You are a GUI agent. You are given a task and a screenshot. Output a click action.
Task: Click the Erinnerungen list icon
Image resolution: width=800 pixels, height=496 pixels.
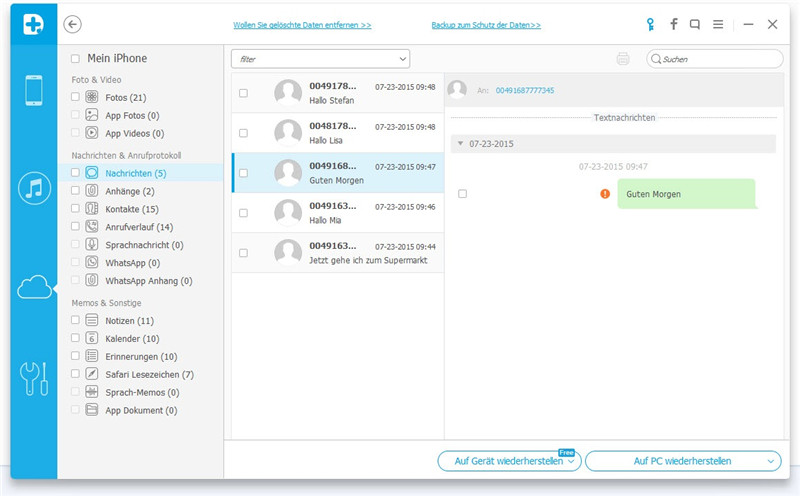(92, 356)
